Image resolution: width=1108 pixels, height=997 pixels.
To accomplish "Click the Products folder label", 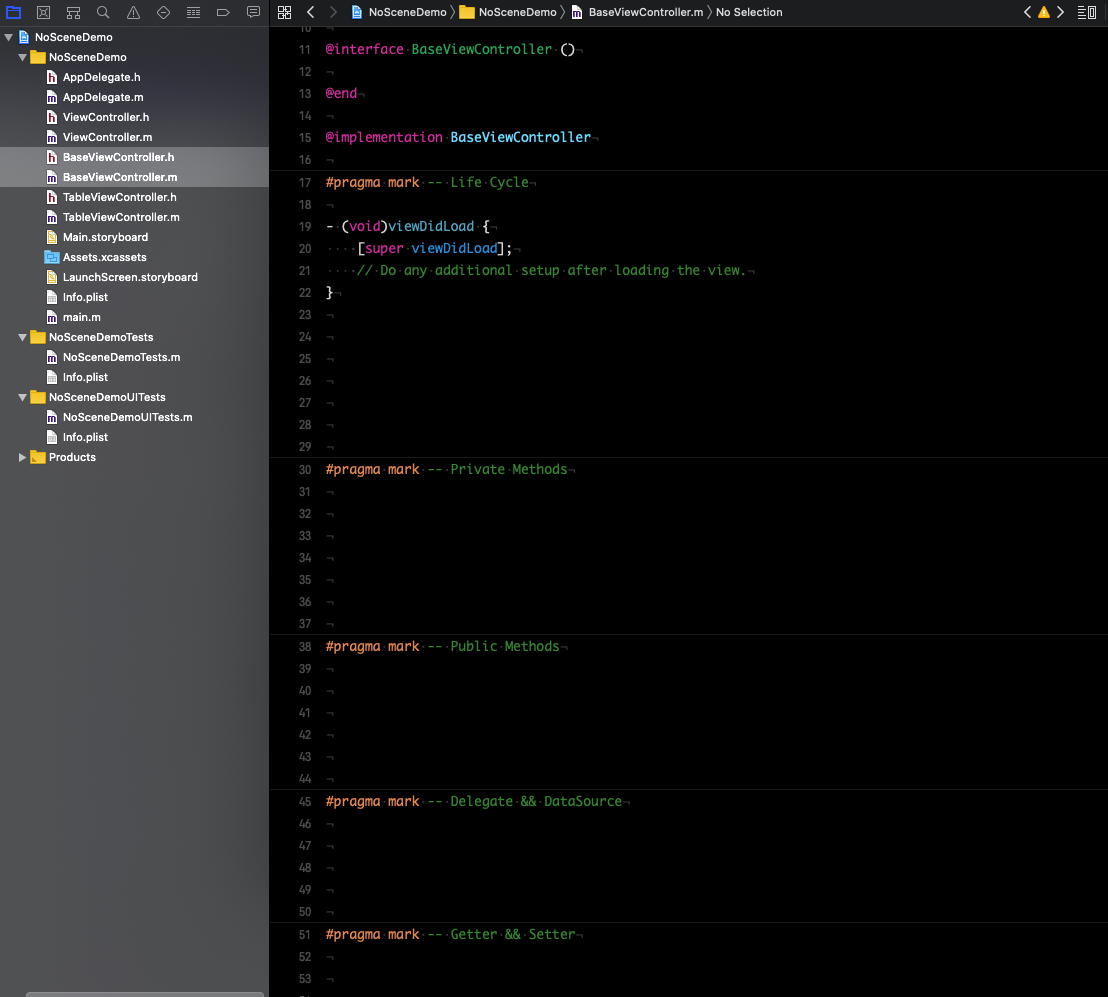I will (x=72, y=457).
